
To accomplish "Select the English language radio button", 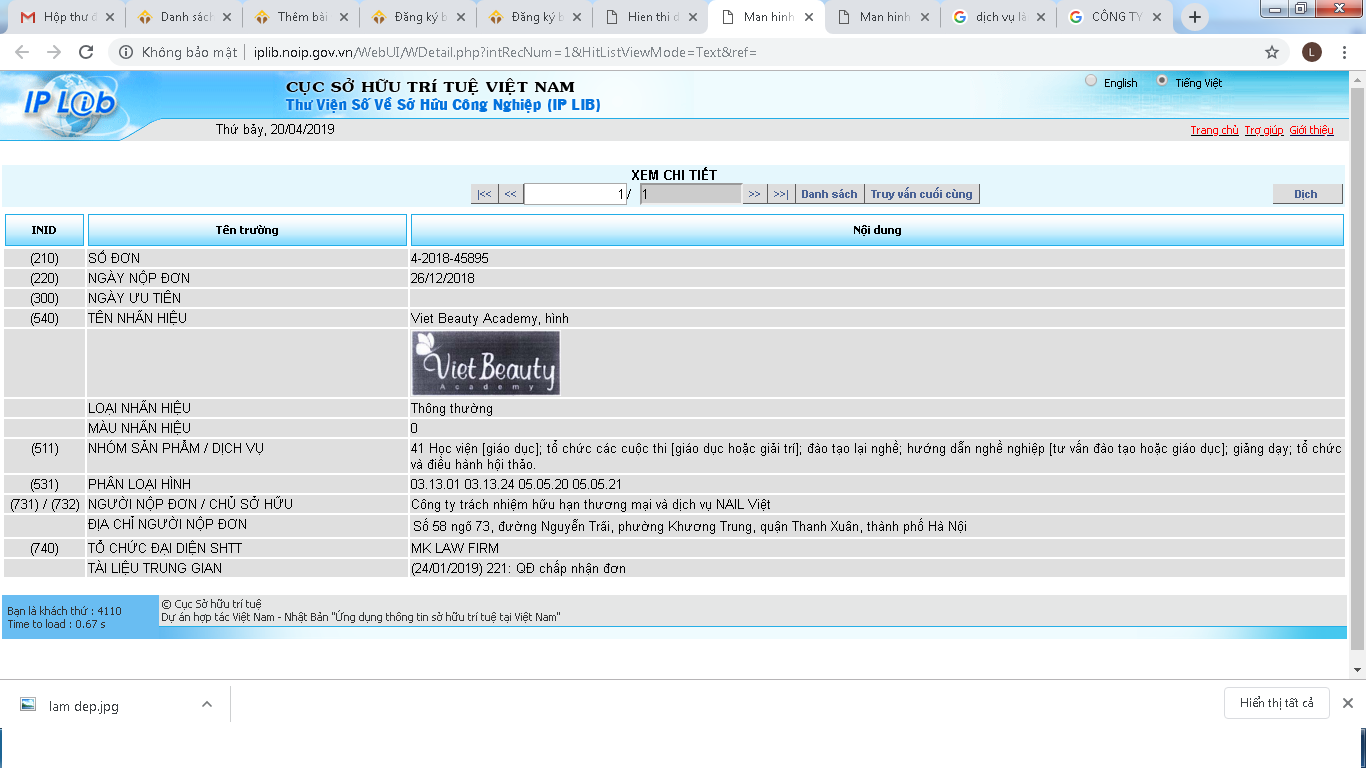I will (x=1091, y=81).
